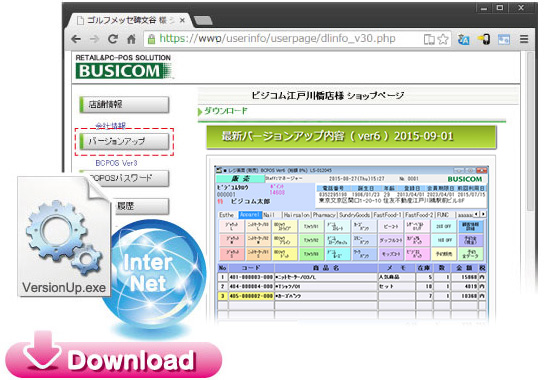
Task: Open a new browser tab
Action: [203, 21]
